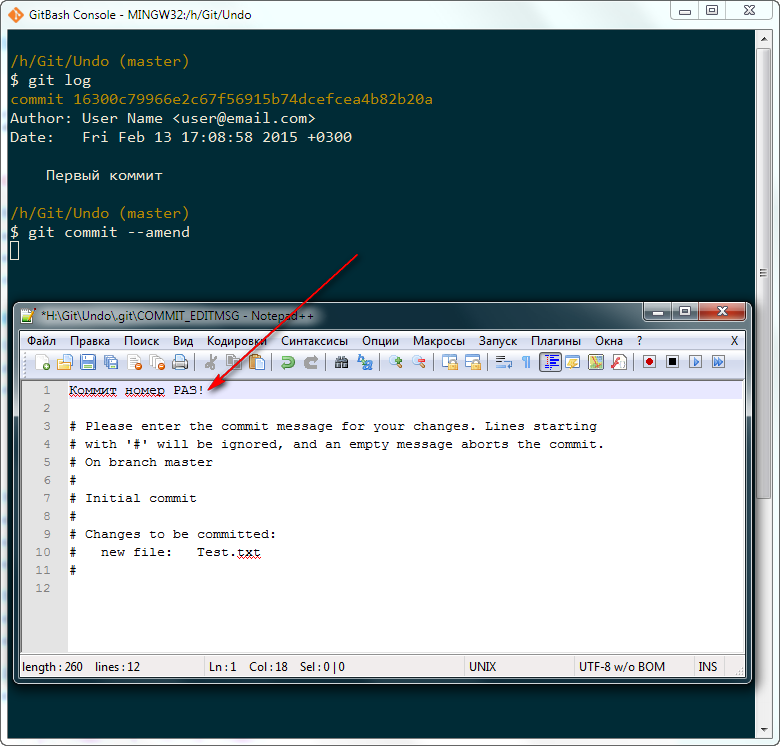This screenshot has height=746, width=780.
Task: Open the Синтаксисы menu
Action: (314, 341)
